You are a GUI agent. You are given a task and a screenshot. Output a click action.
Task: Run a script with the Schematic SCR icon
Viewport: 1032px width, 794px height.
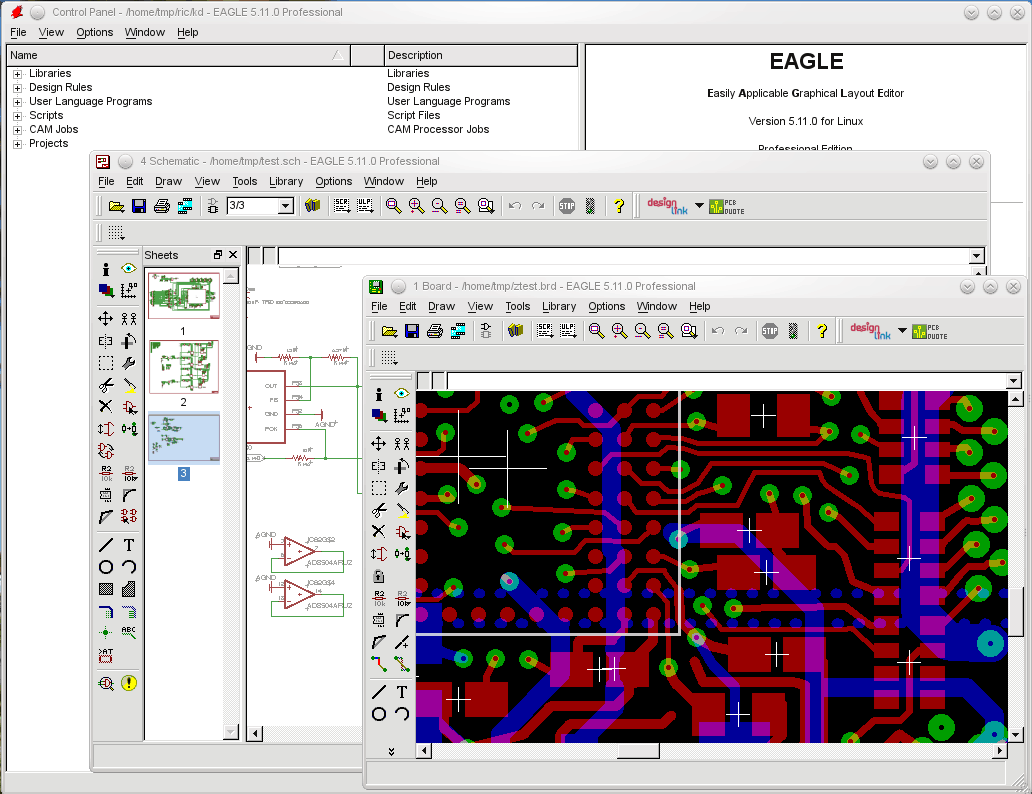[x=342, y=206]
